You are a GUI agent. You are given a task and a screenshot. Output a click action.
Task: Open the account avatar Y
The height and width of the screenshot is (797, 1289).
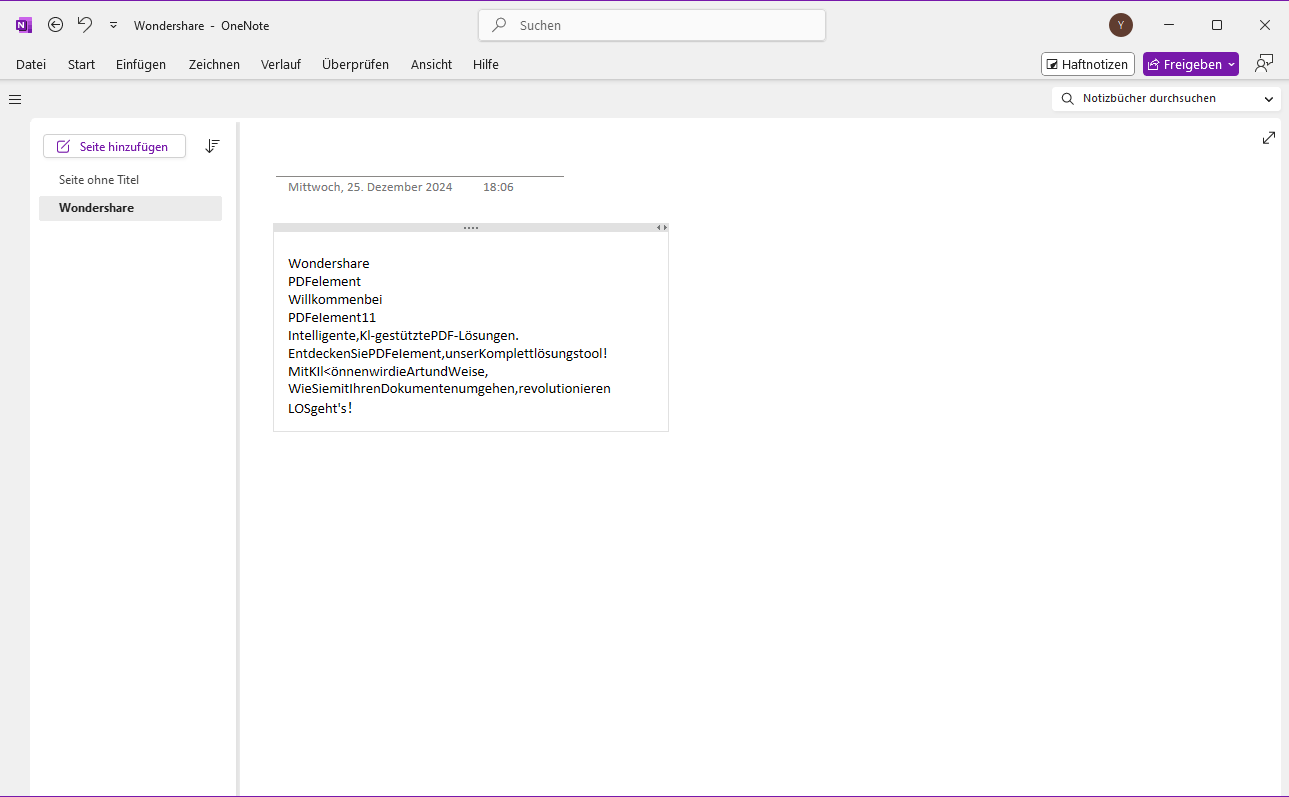point(1121,25)
